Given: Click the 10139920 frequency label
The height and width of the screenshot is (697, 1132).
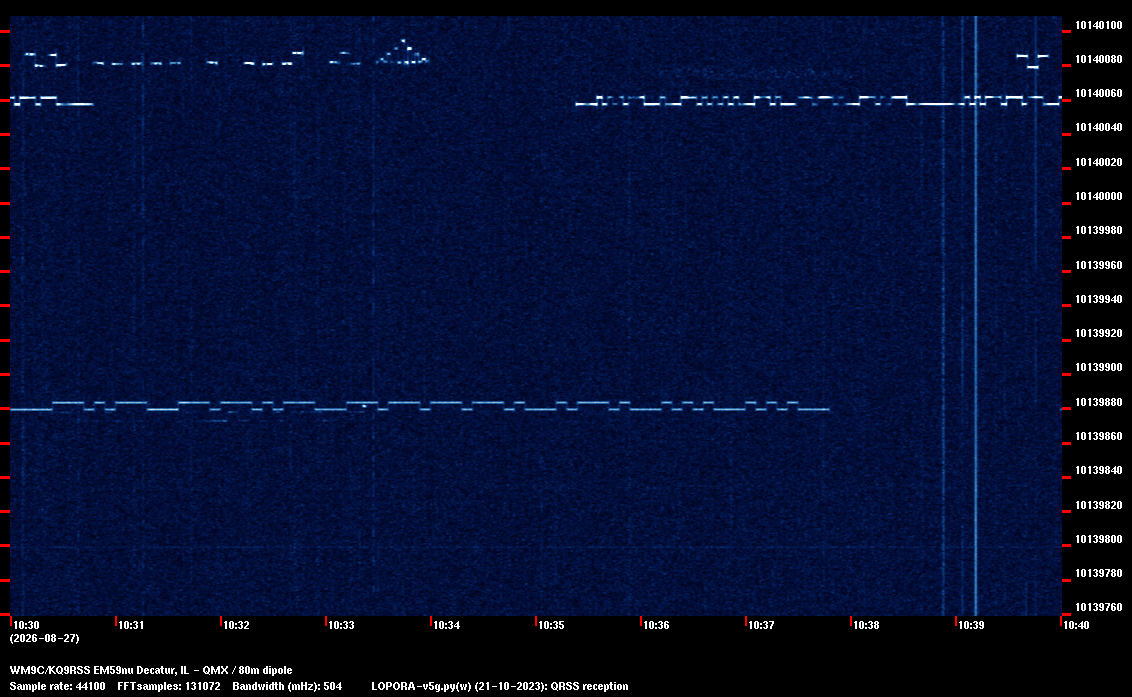Looking at the screenshot, I should tap(1099, 334).
